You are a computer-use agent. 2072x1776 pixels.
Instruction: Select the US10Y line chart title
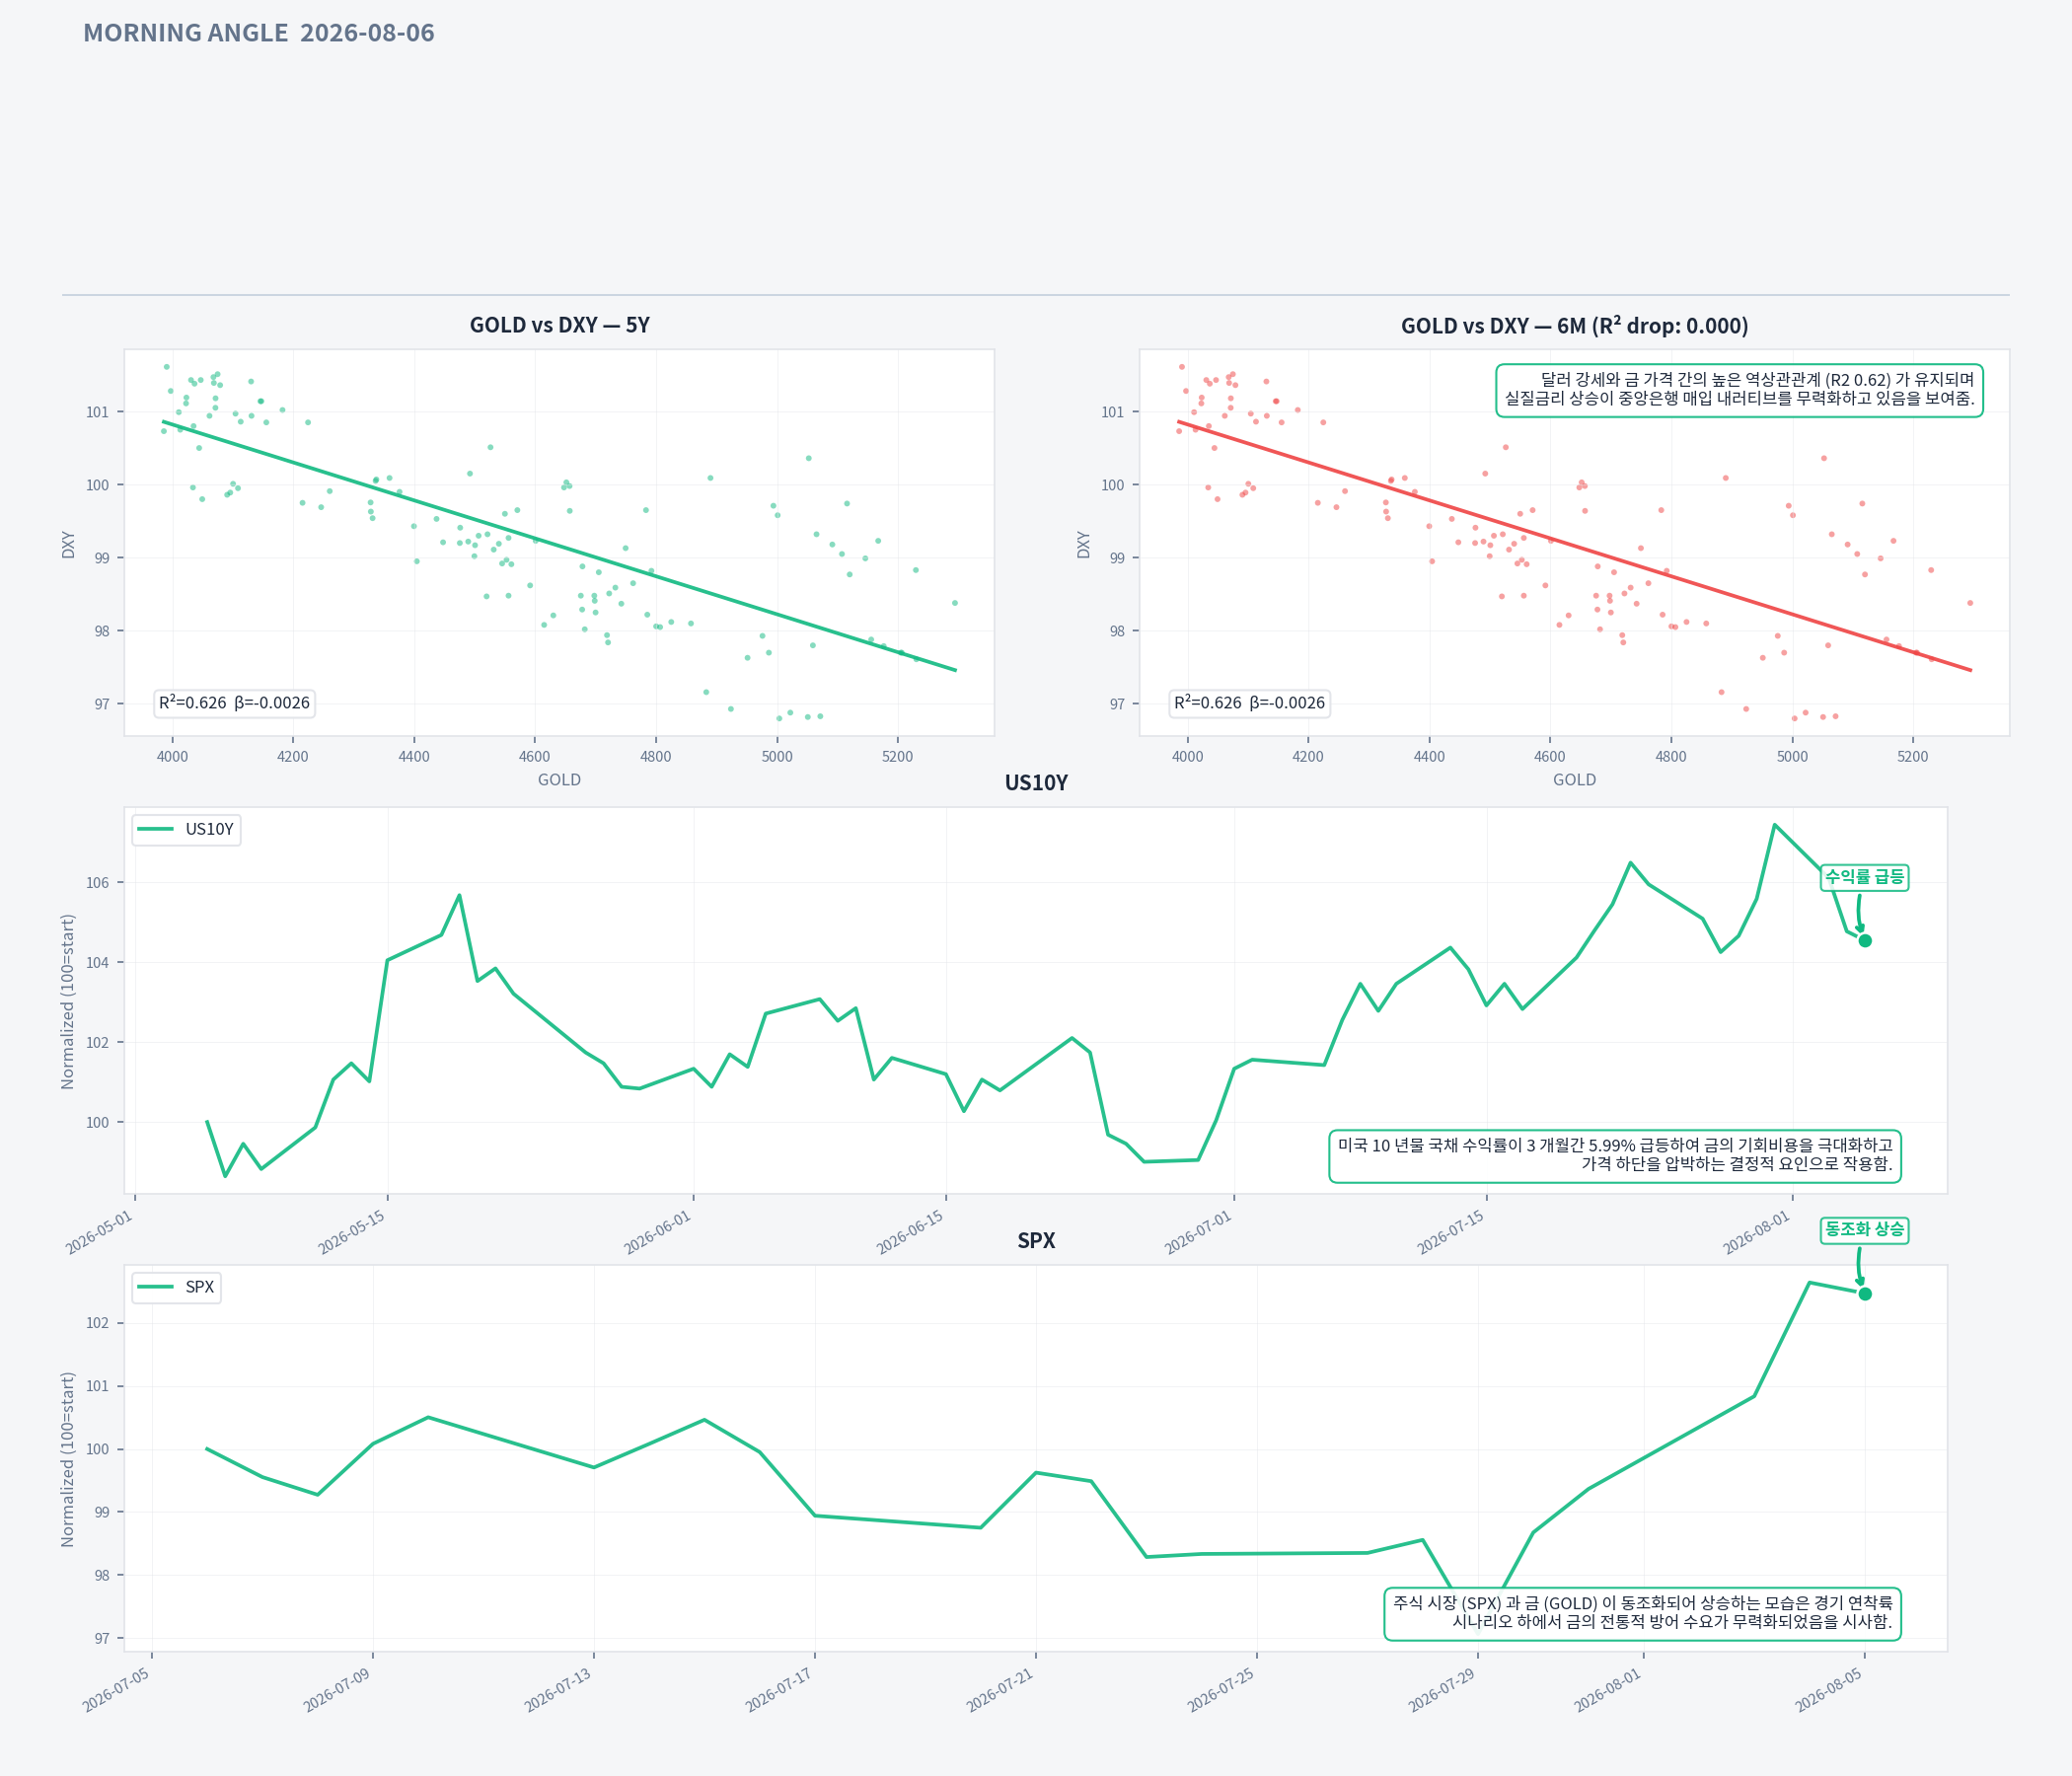1036,783
